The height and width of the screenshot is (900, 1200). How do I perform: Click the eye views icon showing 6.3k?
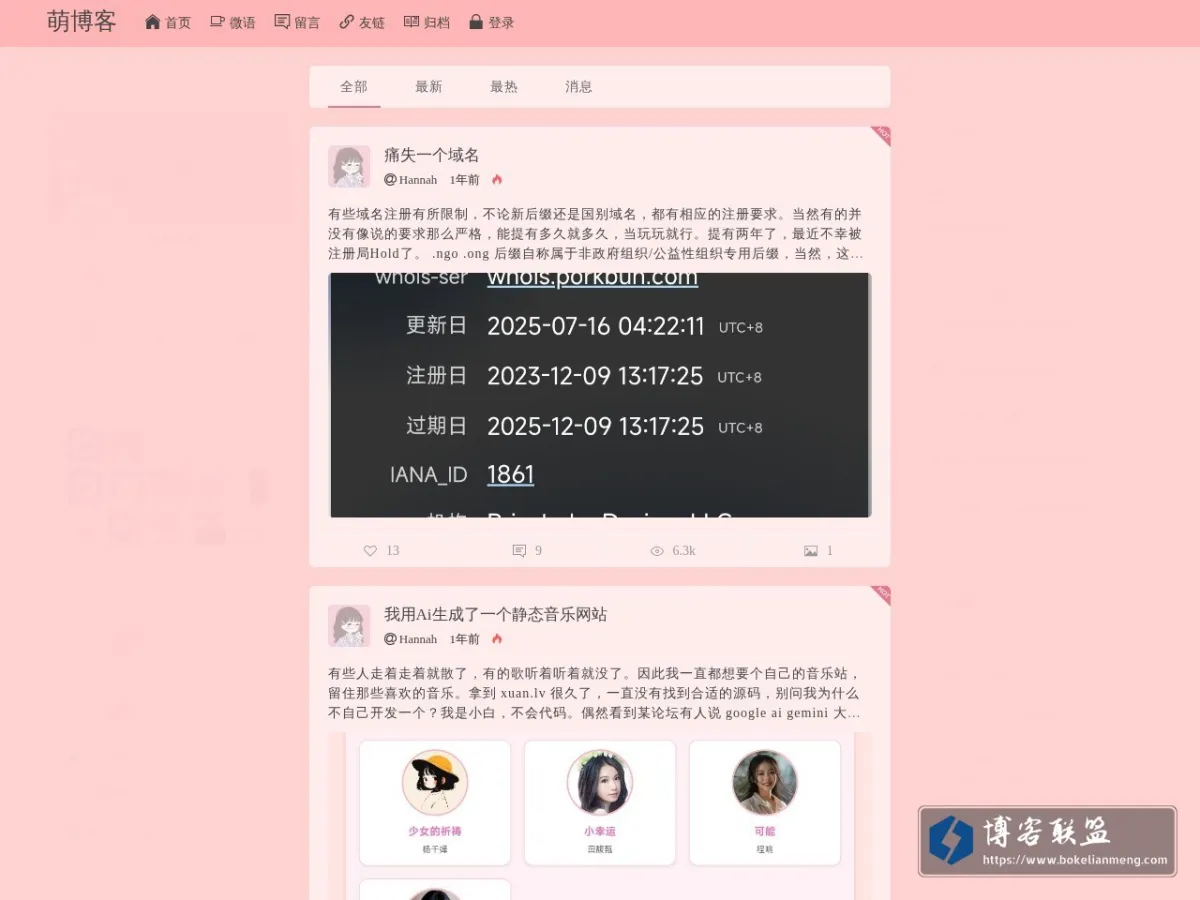[x=657, y=551]
